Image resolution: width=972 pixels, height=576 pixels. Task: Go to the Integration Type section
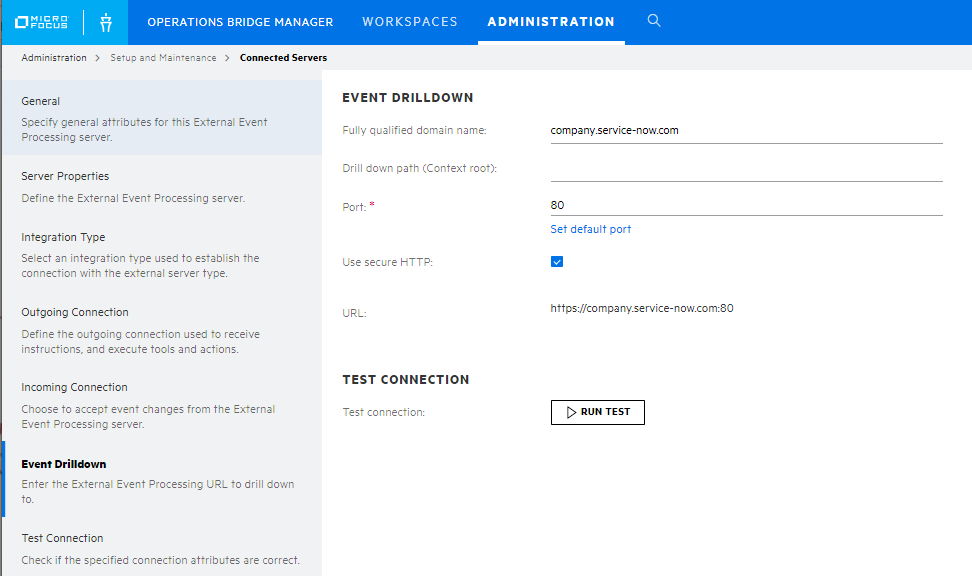[x=161, y=254]
